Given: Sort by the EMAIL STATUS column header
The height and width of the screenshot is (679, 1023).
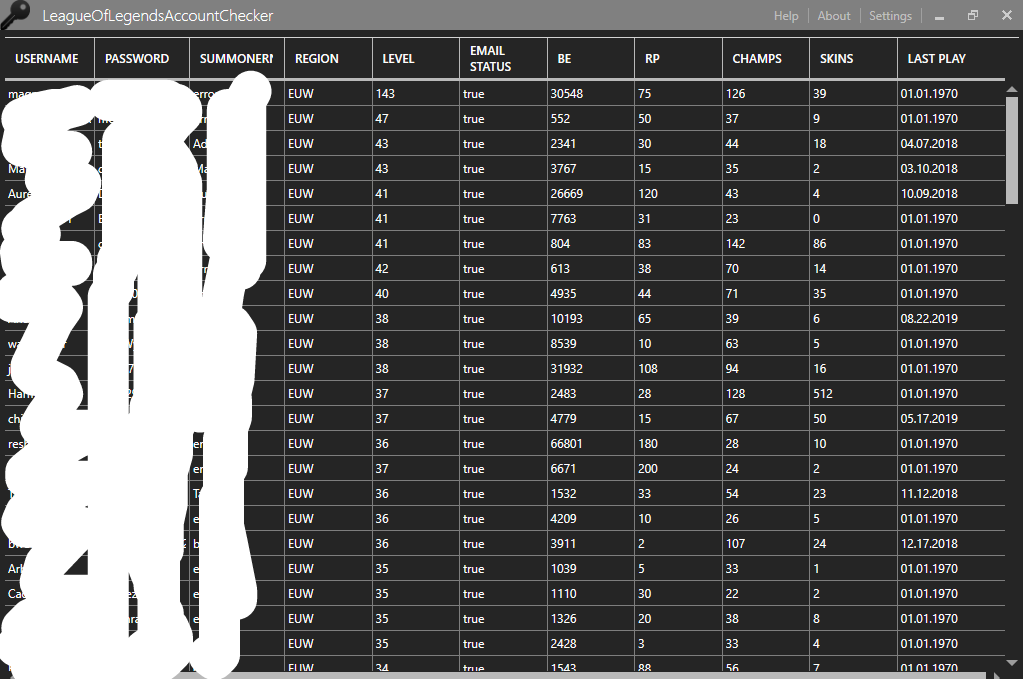Looking at the screenshot, I should coord(504,59).
